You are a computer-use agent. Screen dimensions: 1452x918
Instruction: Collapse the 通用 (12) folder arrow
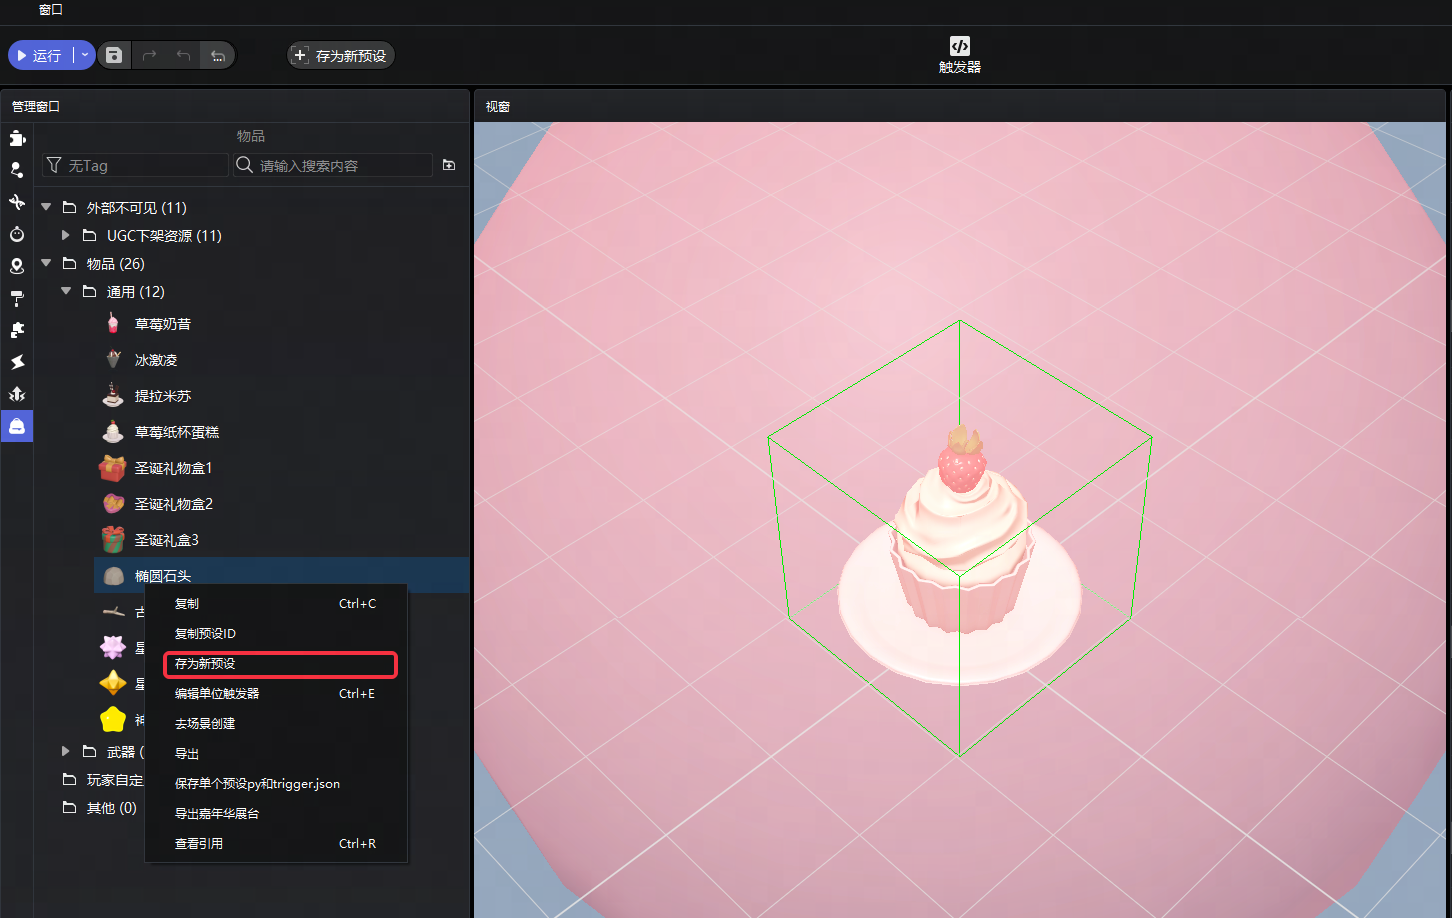click(x=66, y=291)
